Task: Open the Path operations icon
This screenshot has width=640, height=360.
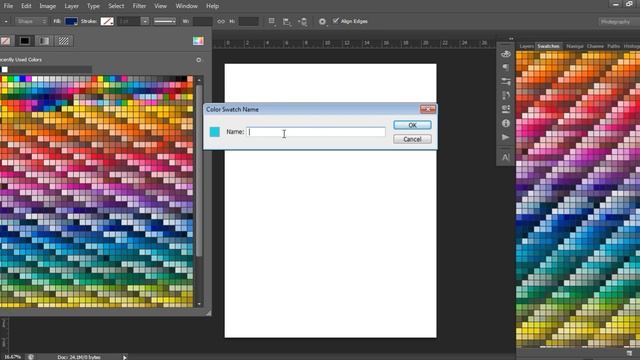Action: point(271,21)
